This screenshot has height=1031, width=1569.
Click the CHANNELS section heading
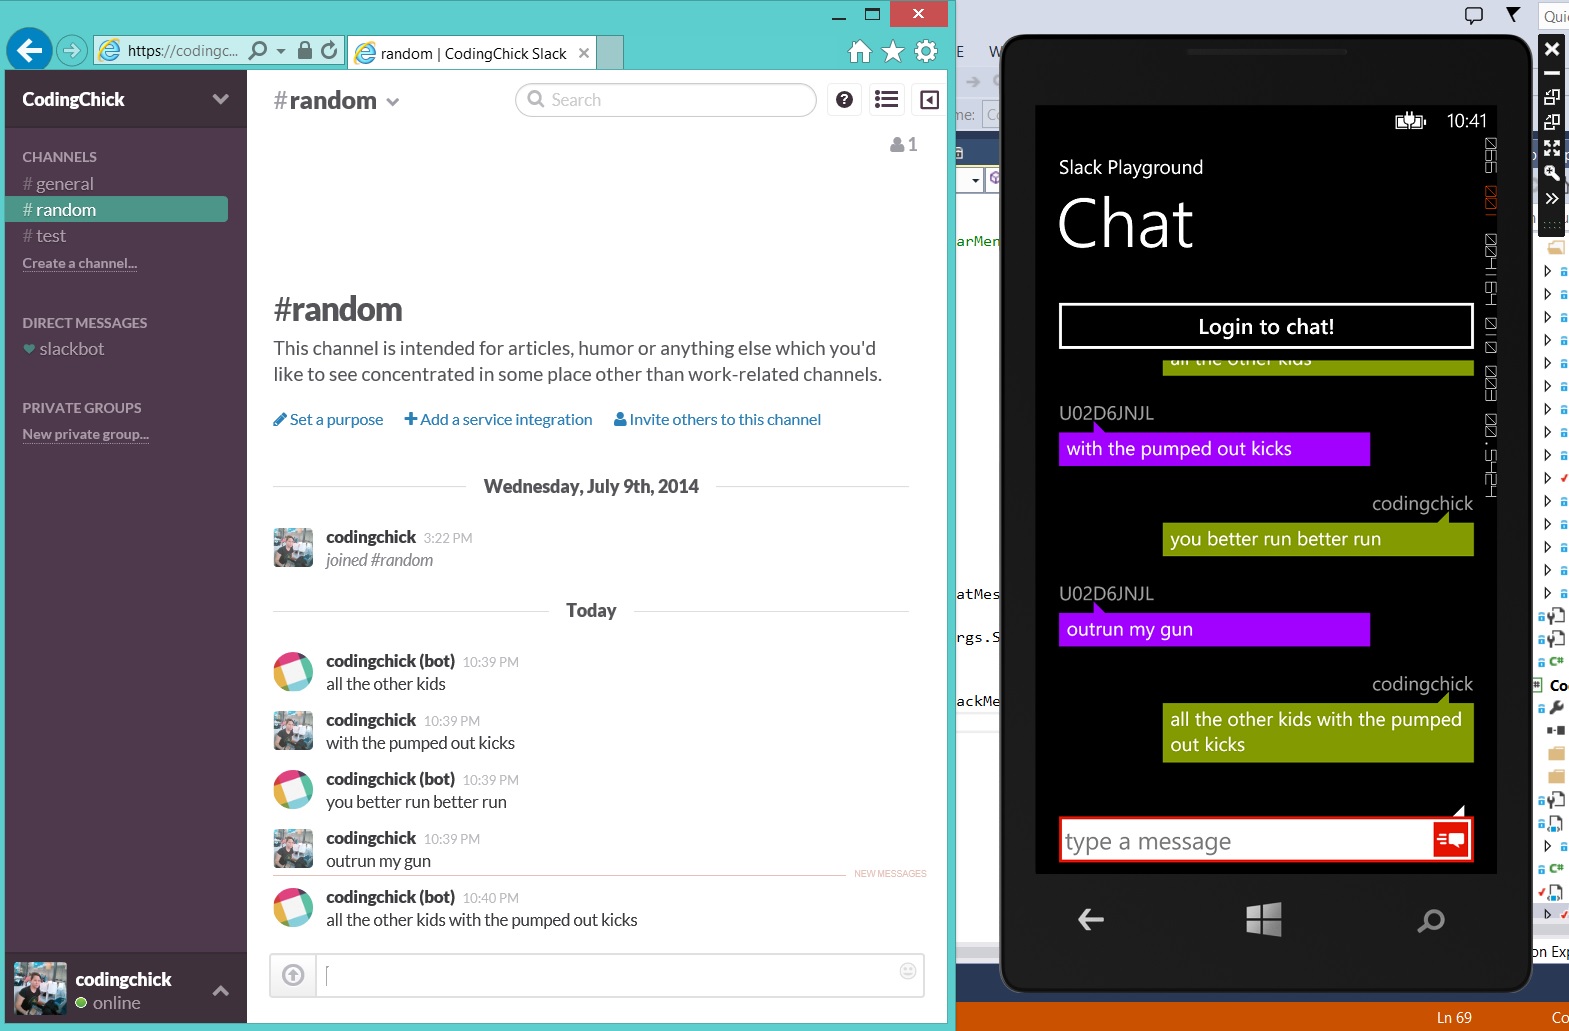tap(60, 157)
